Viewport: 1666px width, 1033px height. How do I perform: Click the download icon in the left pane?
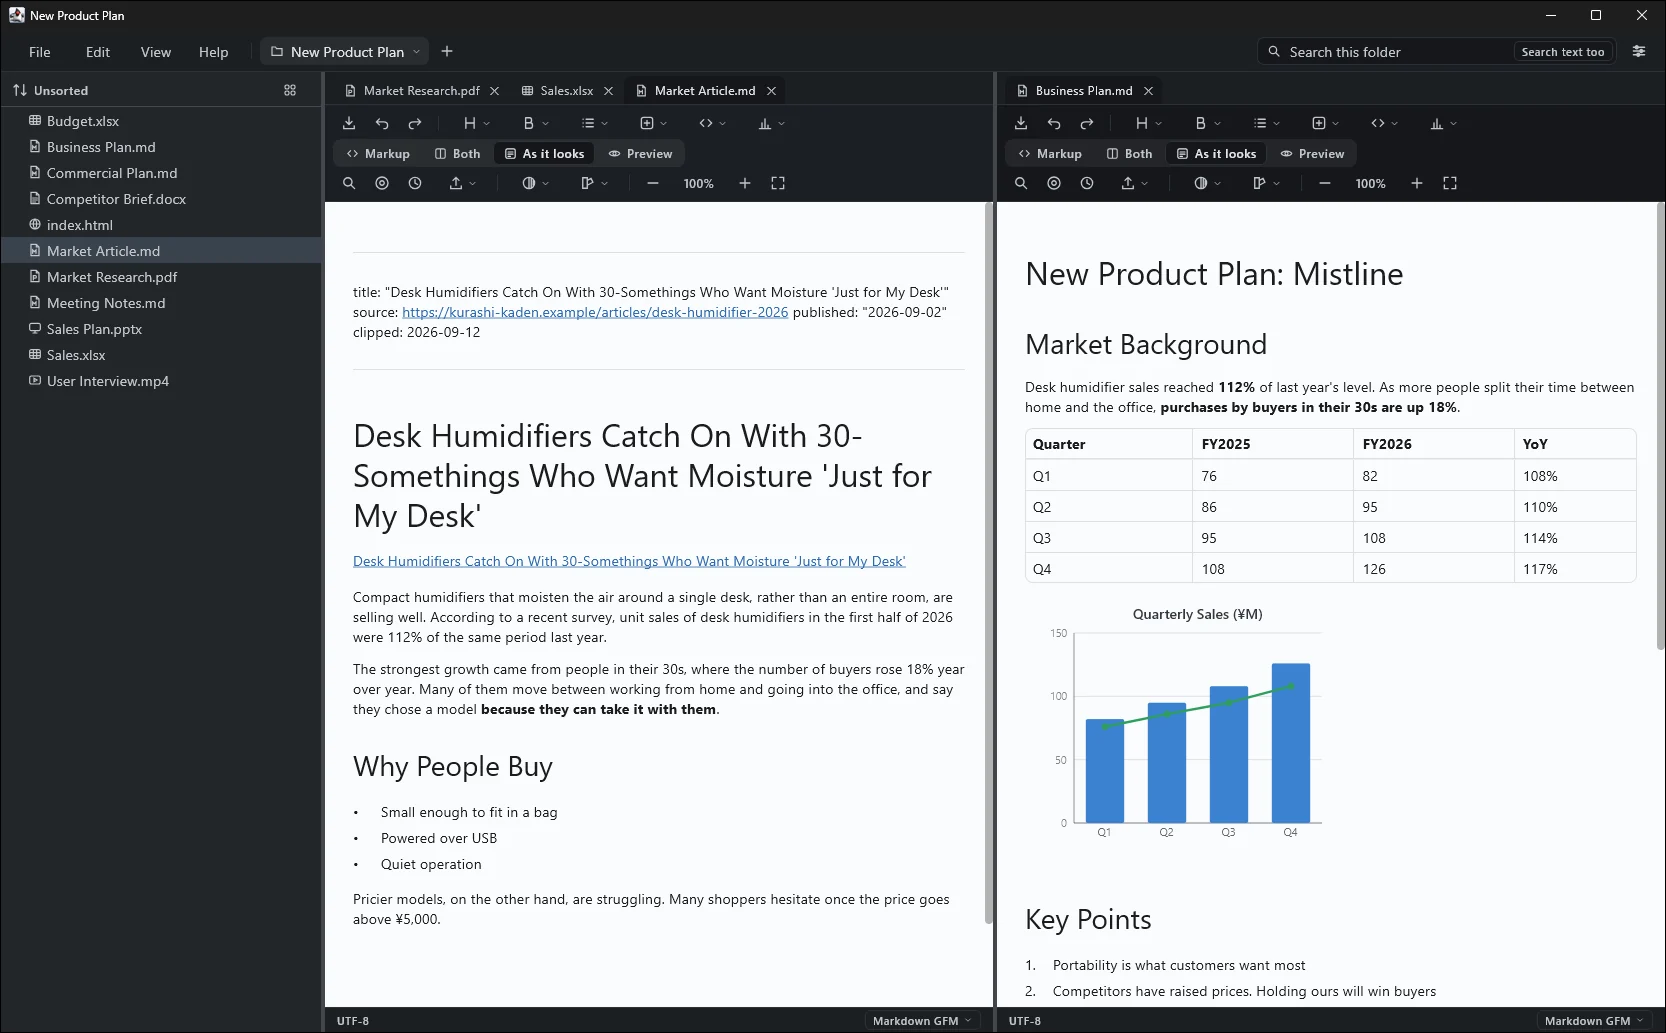coord(349,123)
